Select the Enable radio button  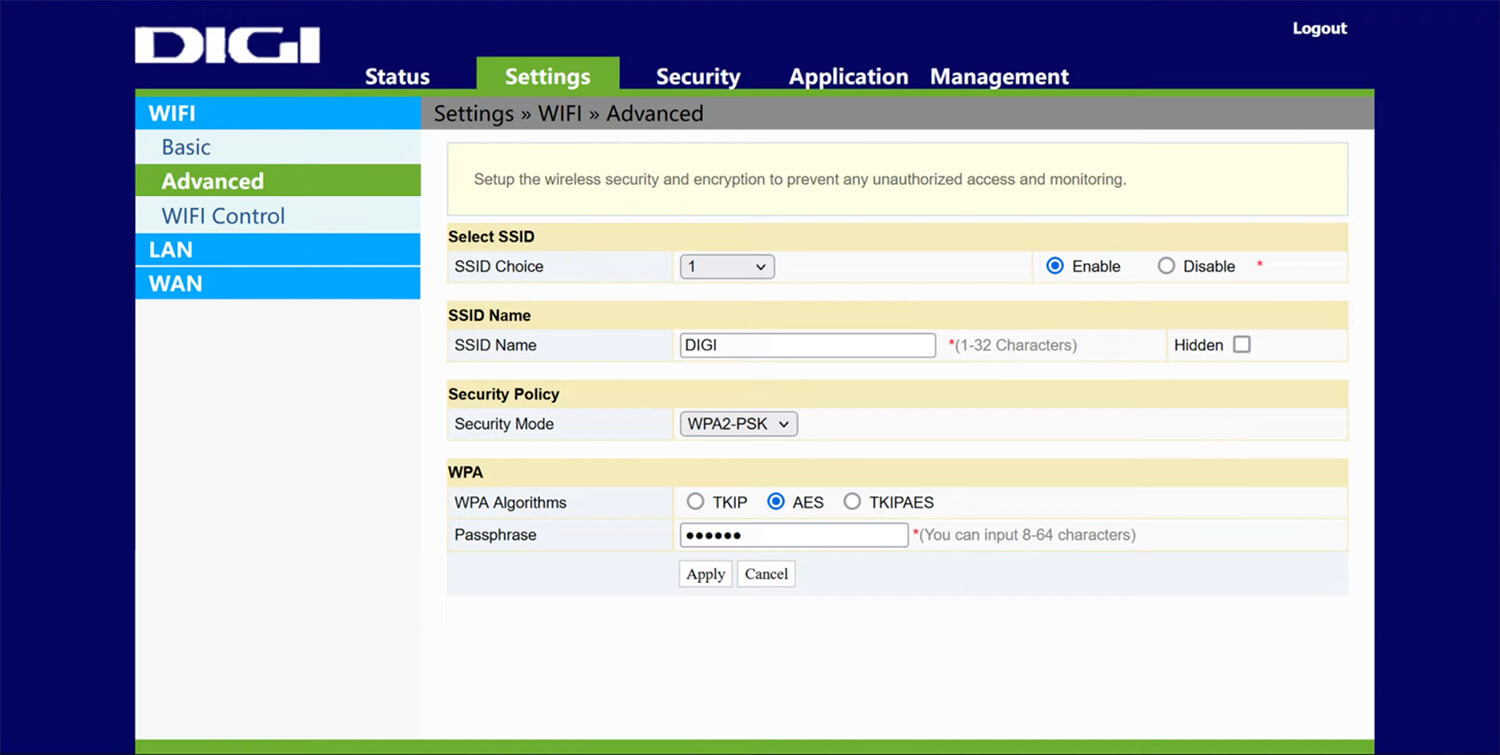[x=1054, y=267]
